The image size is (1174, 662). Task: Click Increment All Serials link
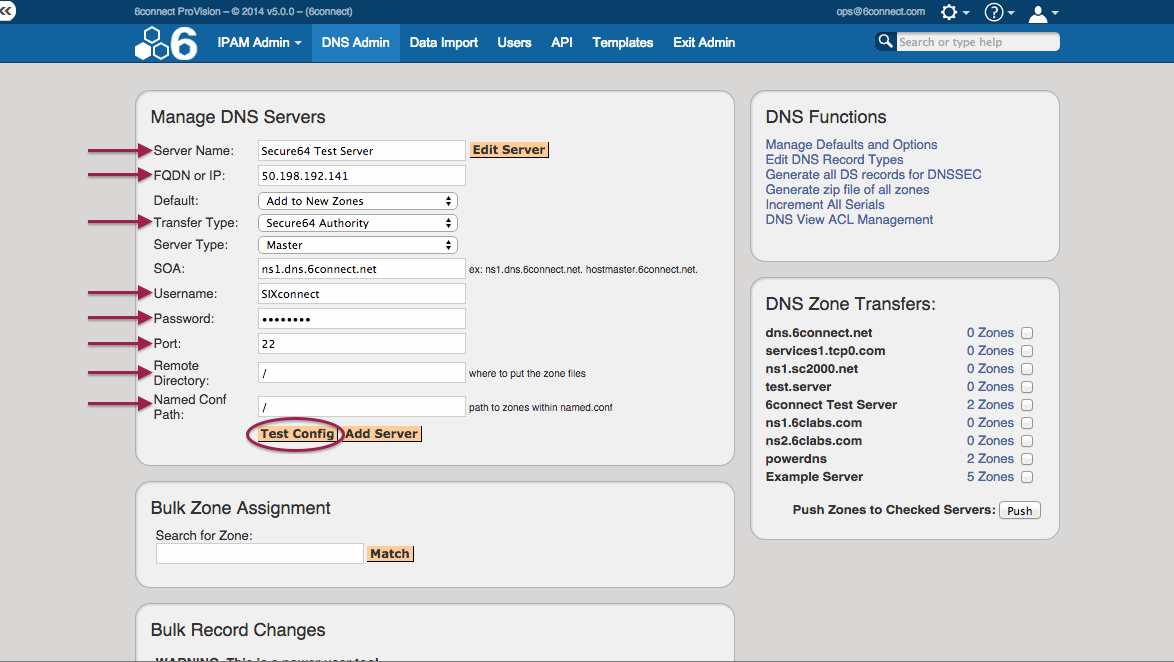click(x=824, y=204)
